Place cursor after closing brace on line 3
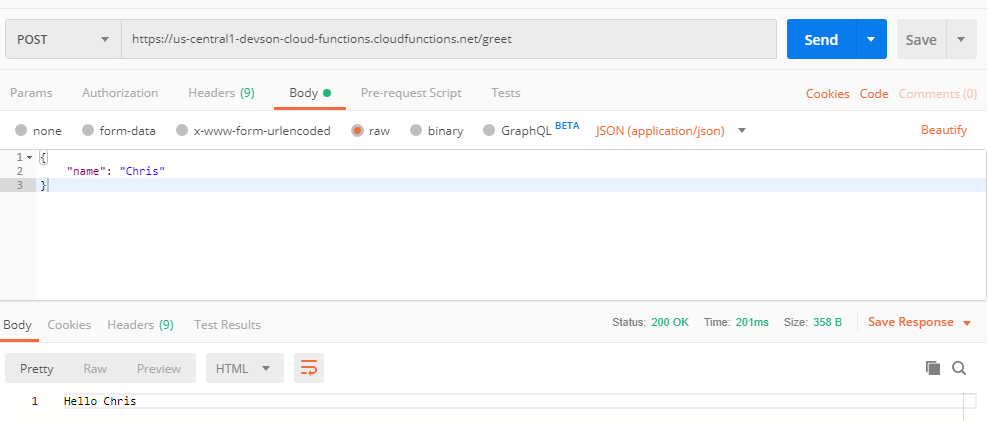 pyautogui.click(x=48, y=185)
